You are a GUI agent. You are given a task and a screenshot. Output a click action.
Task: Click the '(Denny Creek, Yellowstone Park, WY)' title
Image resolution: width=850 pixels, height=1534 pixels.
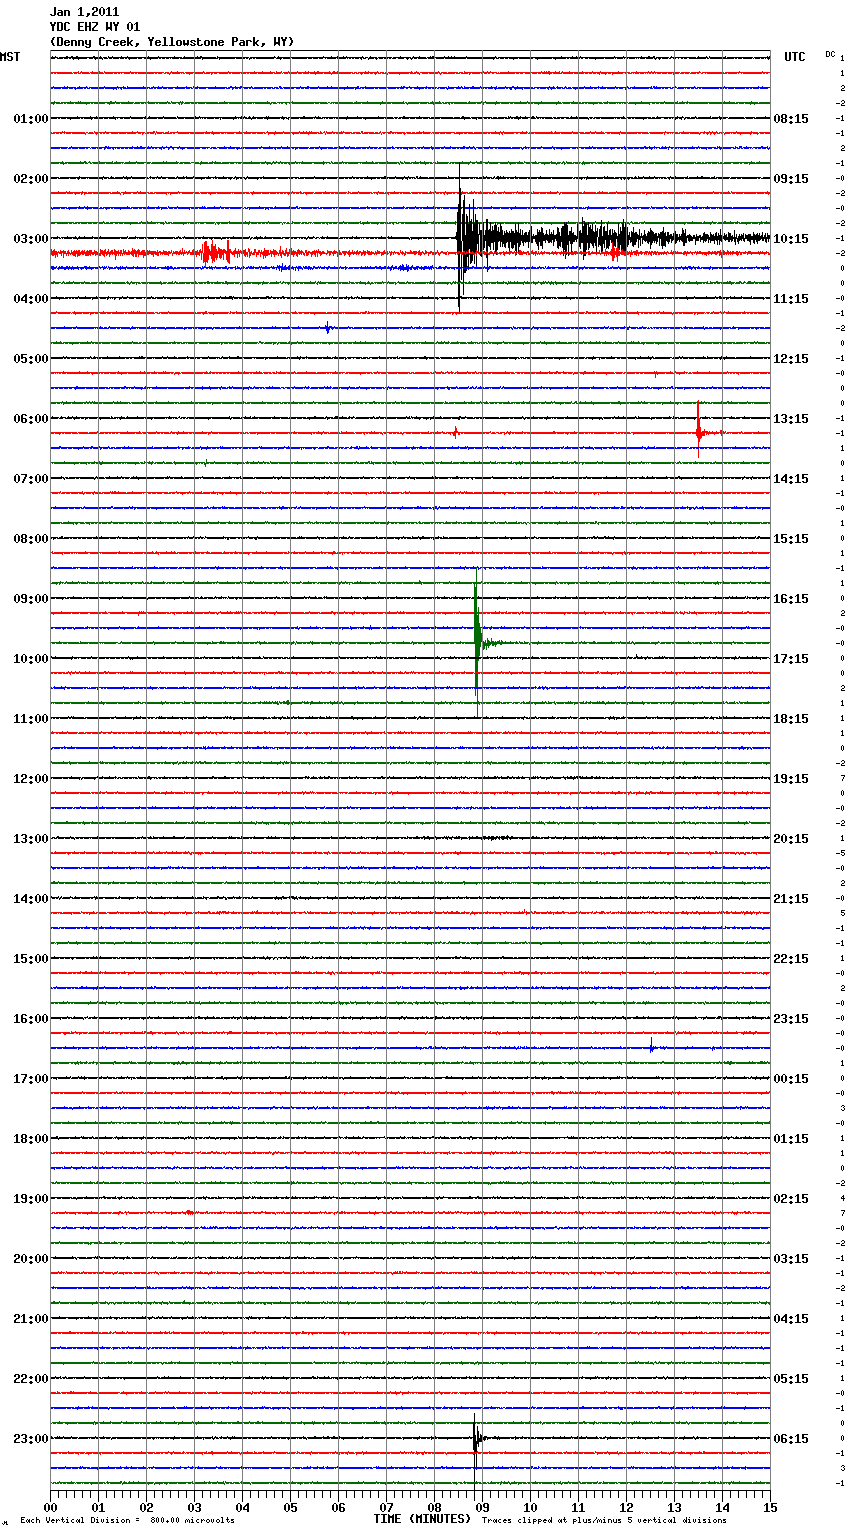point(172,42)
